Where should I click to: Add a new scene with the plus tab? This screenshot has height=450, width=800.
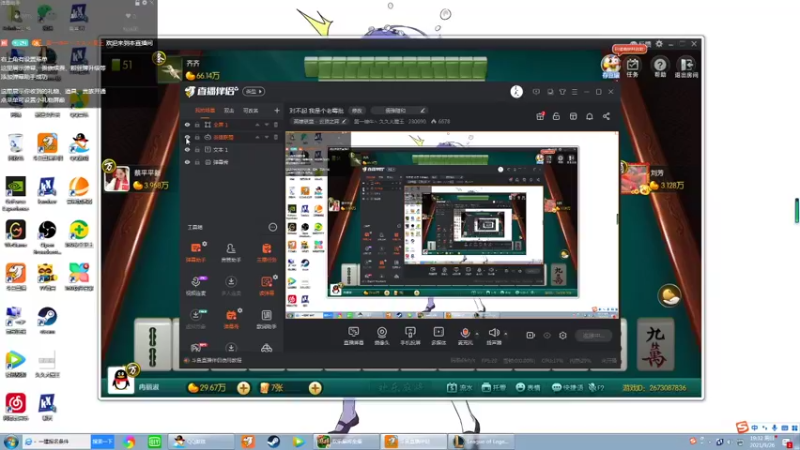[277, 110]
